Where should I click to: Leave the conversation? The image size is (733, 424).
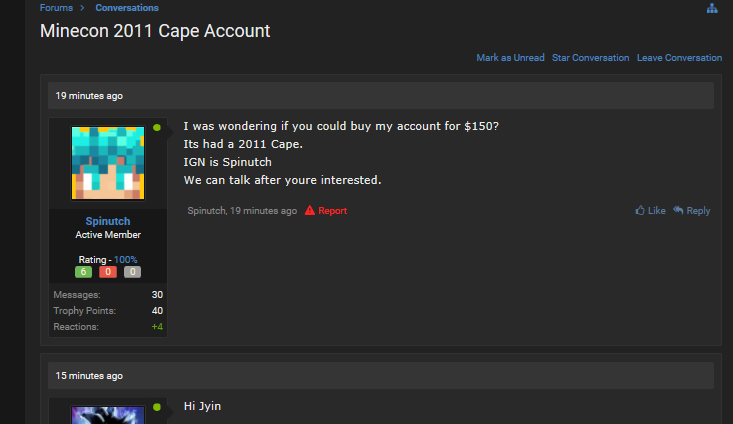pos(679,58)
